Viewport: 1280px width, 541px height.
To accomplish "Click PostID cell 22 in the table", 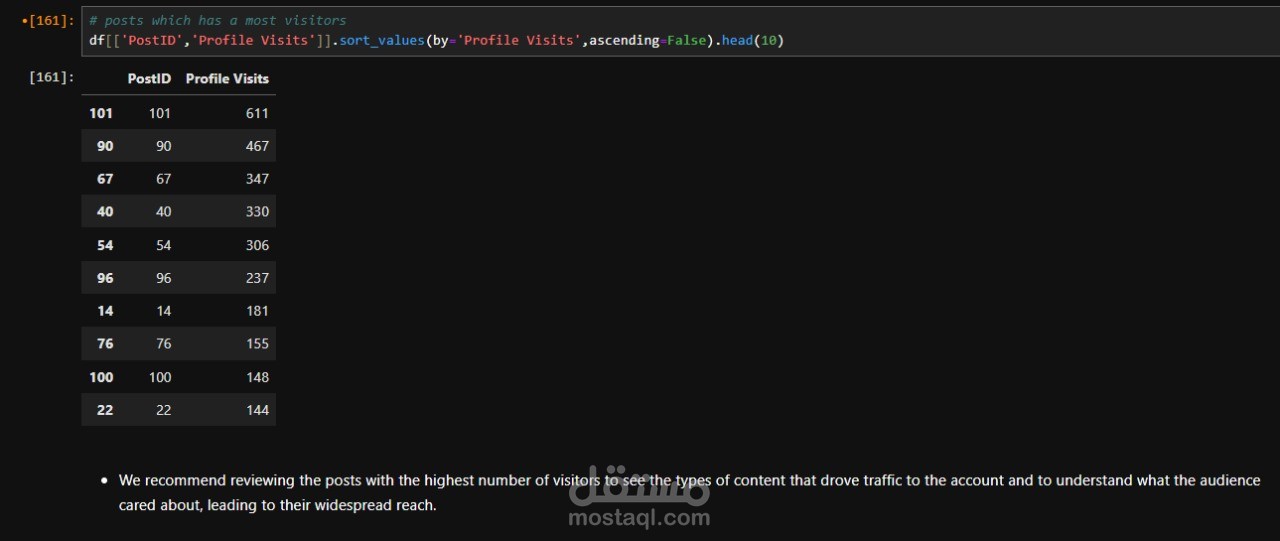I will click(164, 410).
